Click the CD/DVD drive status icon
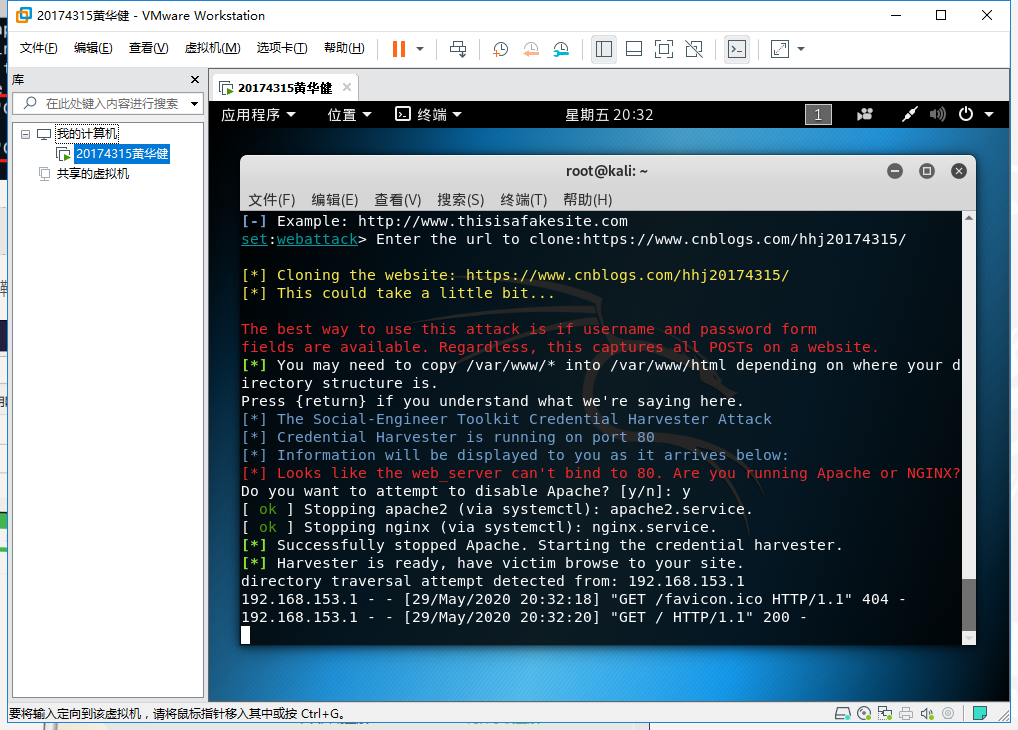This screenshot has height=730, width=1018. 864,714
